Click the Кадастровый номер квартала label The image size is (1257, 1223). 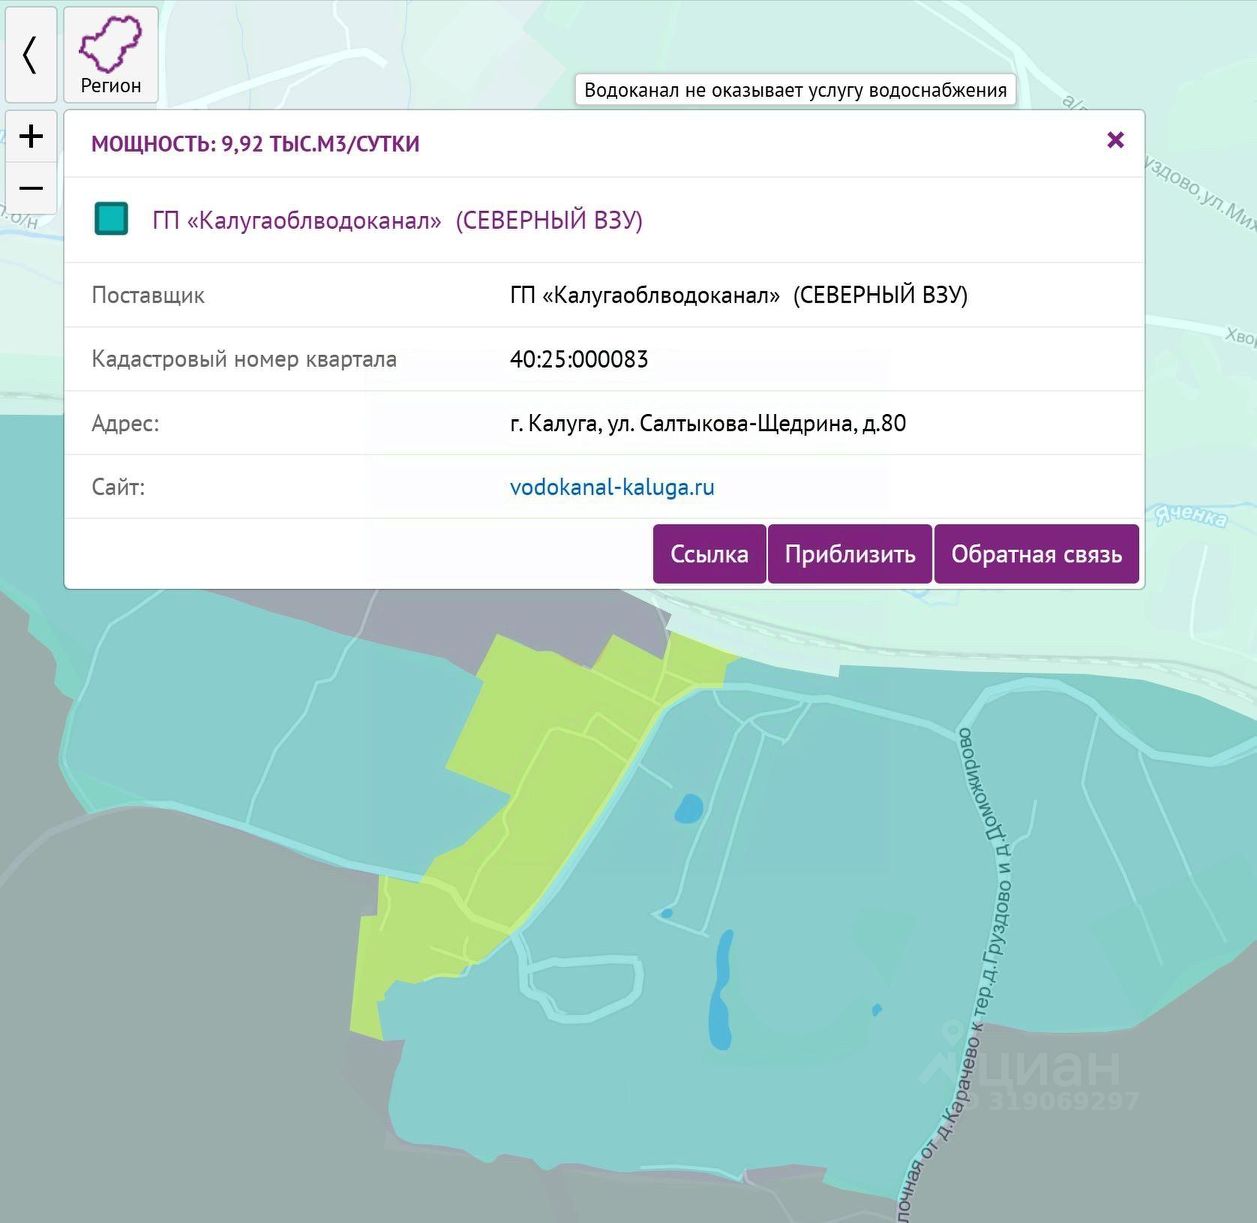click(244, 359)
